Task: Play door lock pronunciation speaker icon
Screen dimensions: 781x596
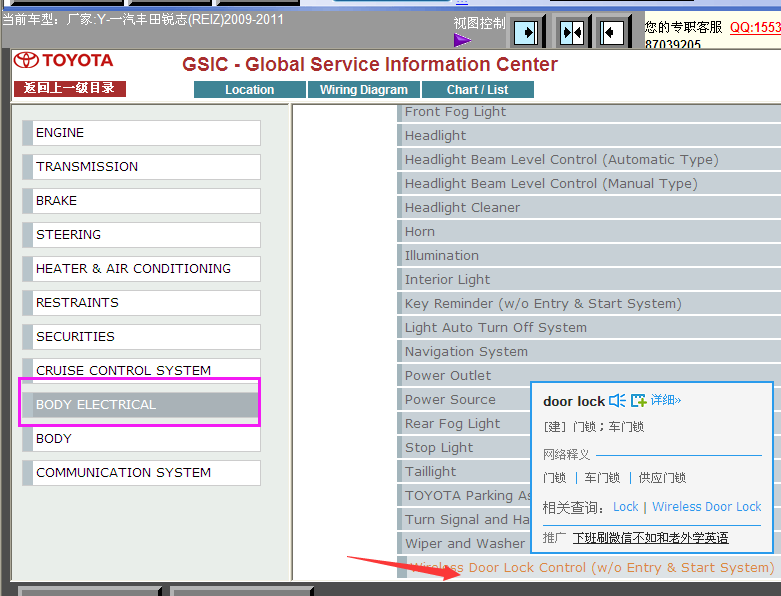Action: coord(617,400)
